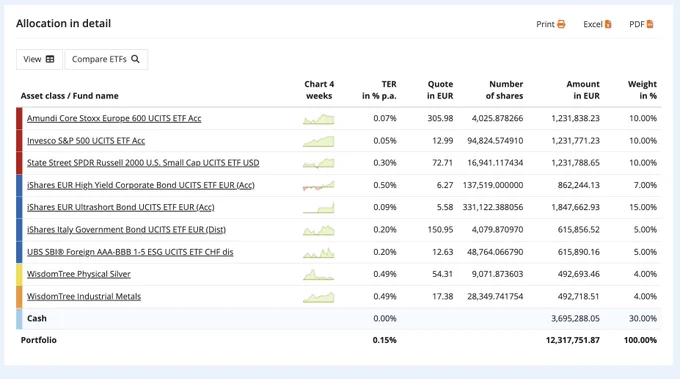Click red color marker of Amundi row
680x379 pixels.
click(19, 118)
